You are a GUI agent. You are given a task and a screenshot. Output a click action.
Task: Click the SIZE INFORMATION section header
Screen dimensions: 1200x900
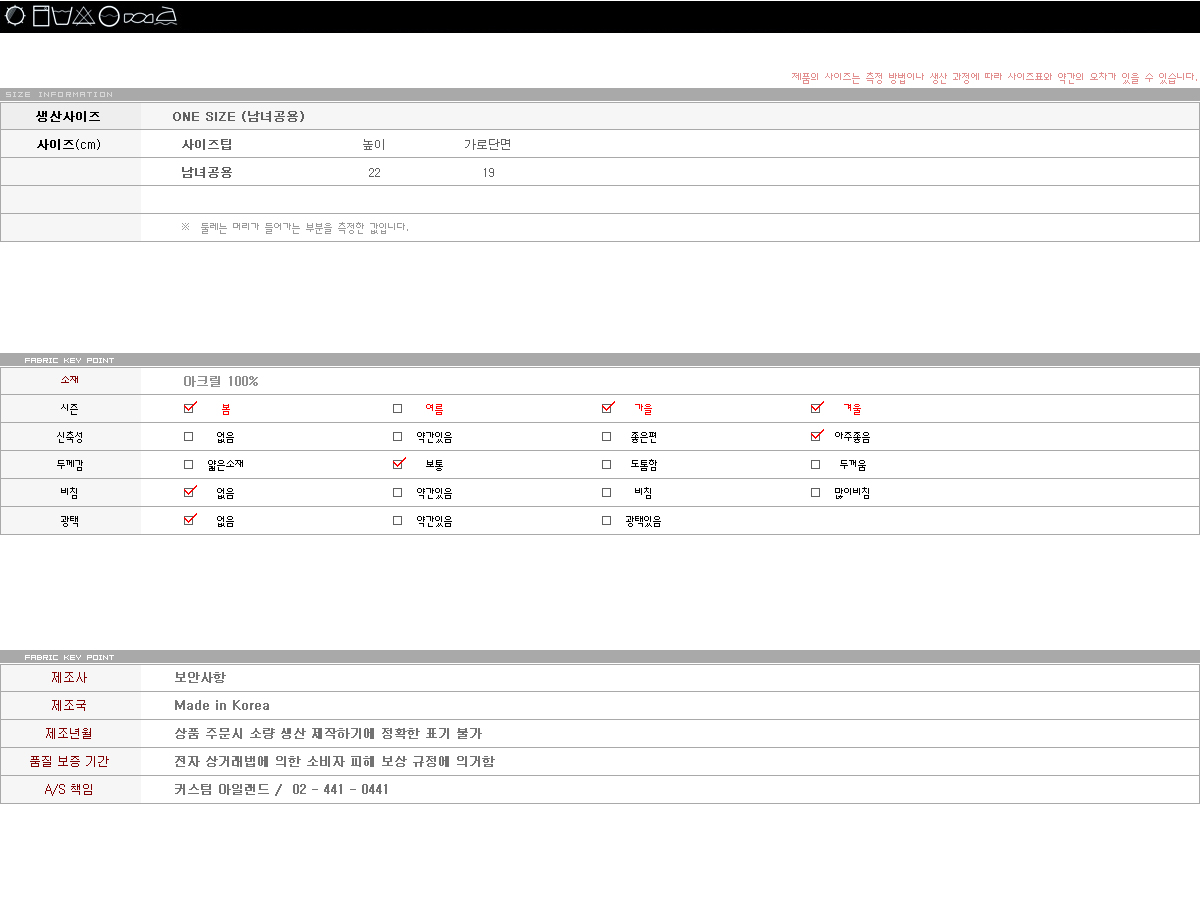[x=59, y=94]
